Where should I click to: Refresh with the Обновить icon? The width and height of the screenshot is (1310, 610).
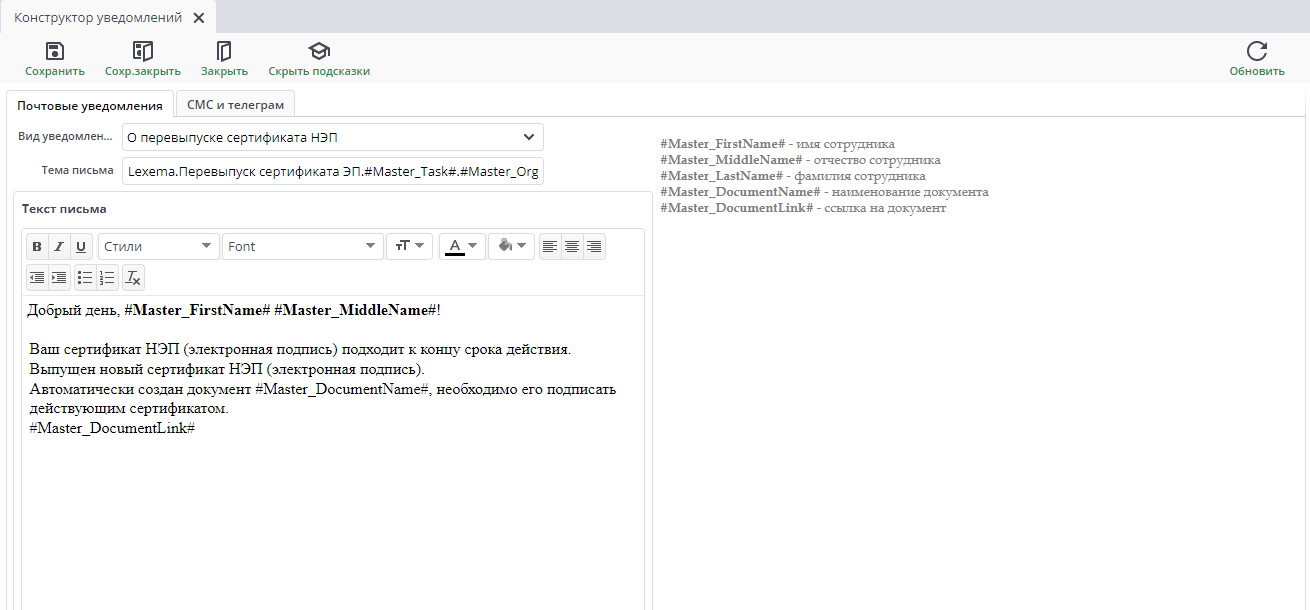click(x=1257, y=51)
